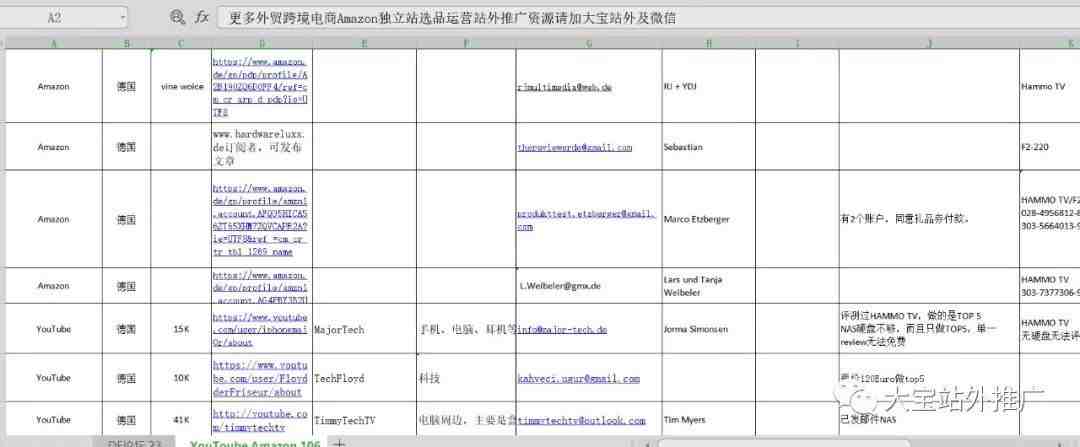
Task: Select the 'Hammo TV' cell in RJ + YDJ row
Action: point(1050,87)
